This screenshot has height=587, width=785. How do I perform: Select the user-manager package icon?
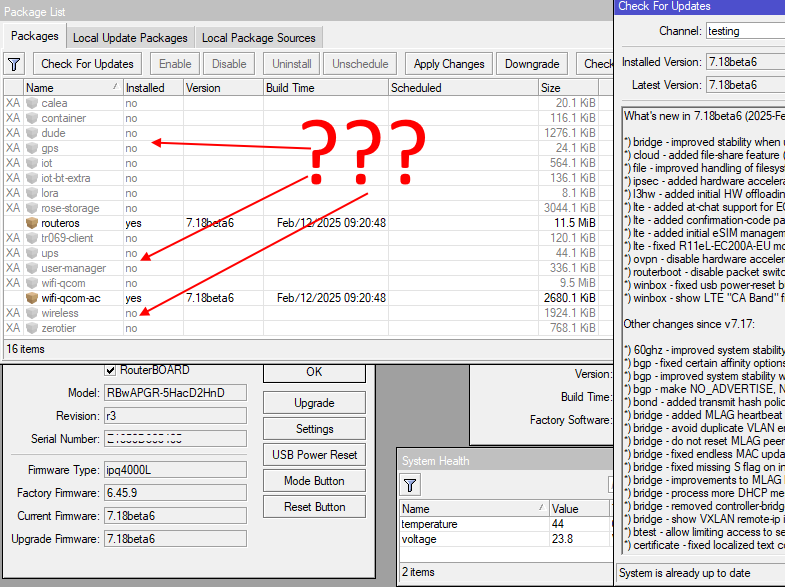click(x=32, y=268)
